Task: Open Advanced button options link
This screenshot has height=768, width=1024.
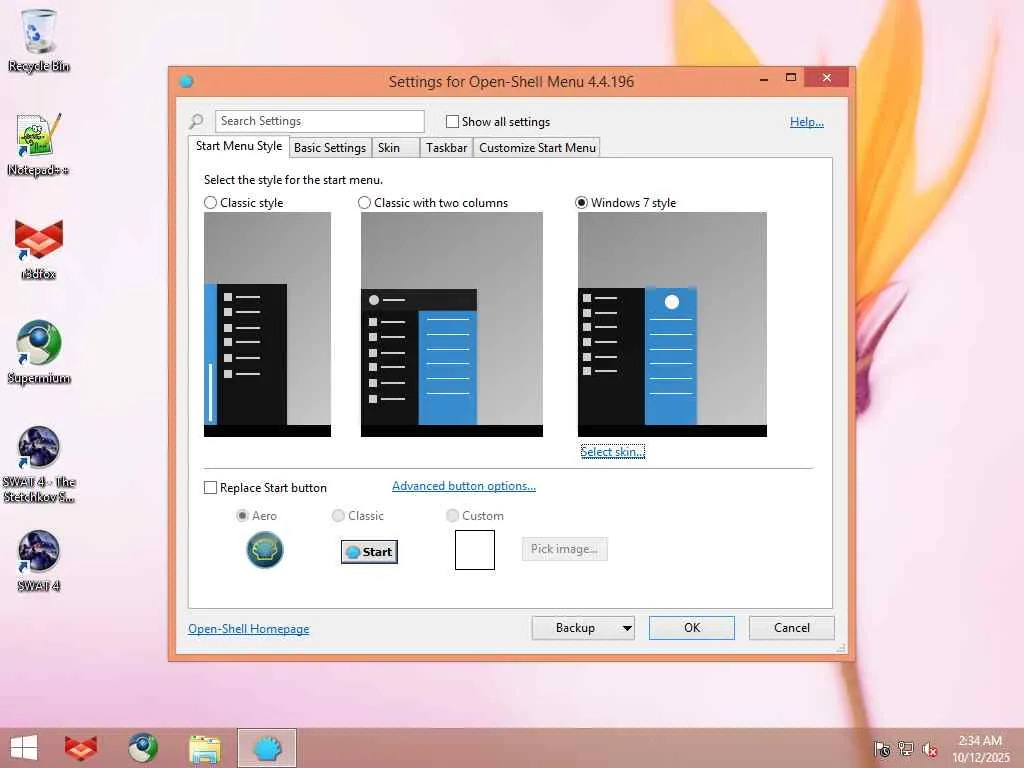Action: pyautogui.click(x=464, y=486)
